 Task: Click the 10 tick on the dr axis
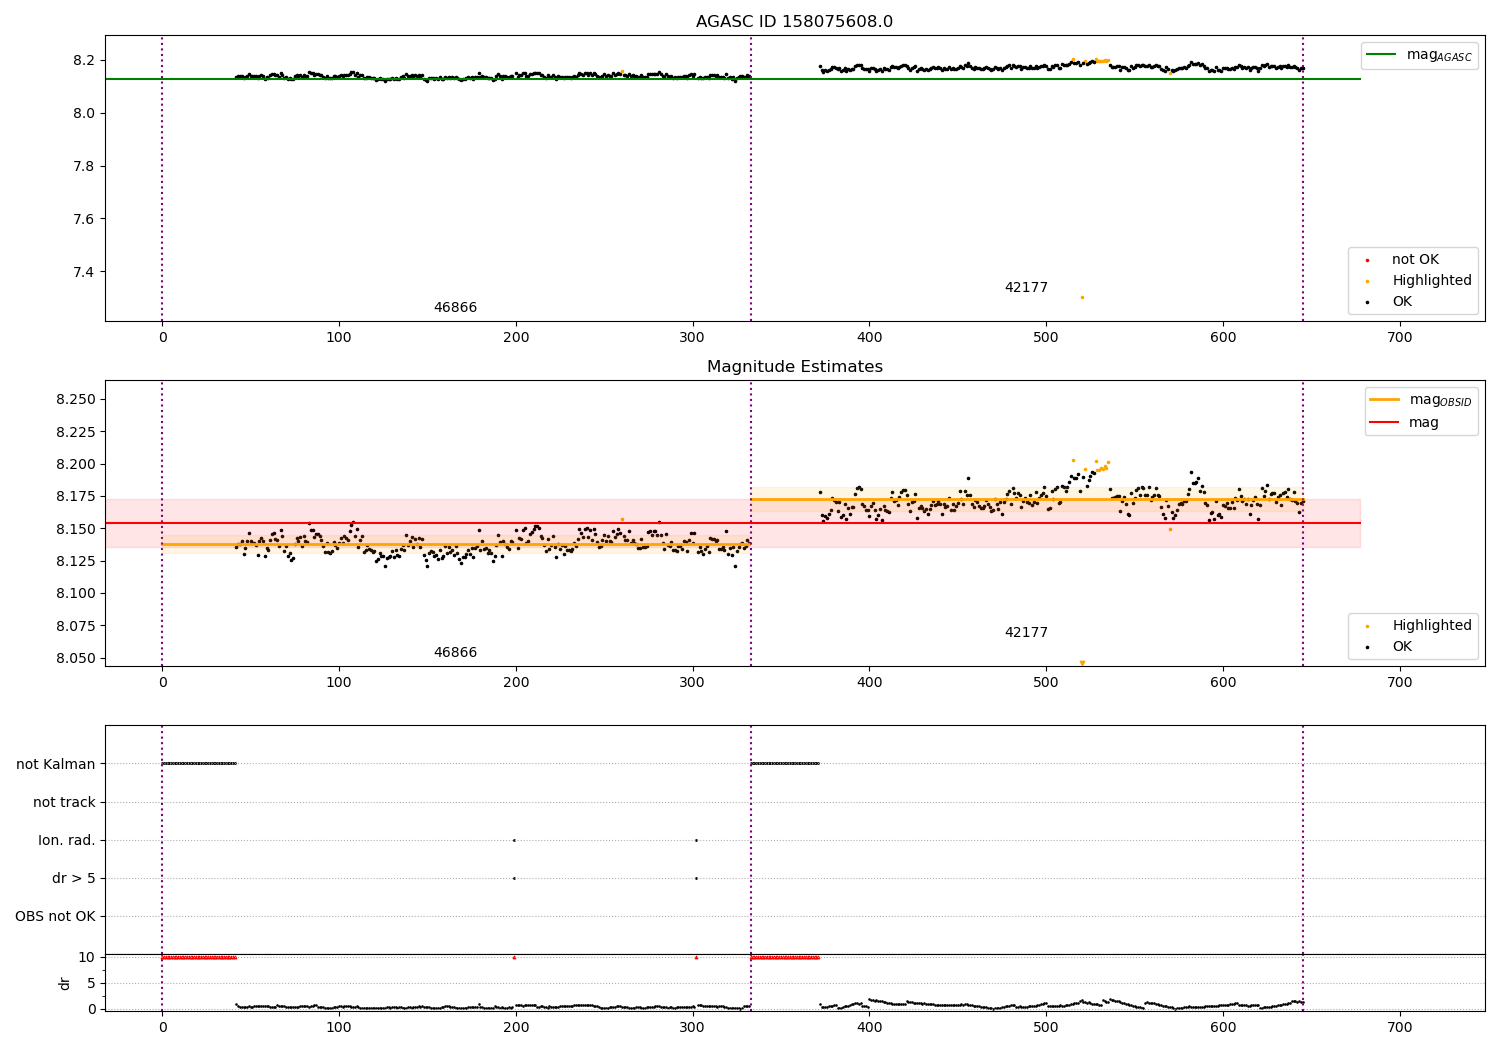coord(87,958)
